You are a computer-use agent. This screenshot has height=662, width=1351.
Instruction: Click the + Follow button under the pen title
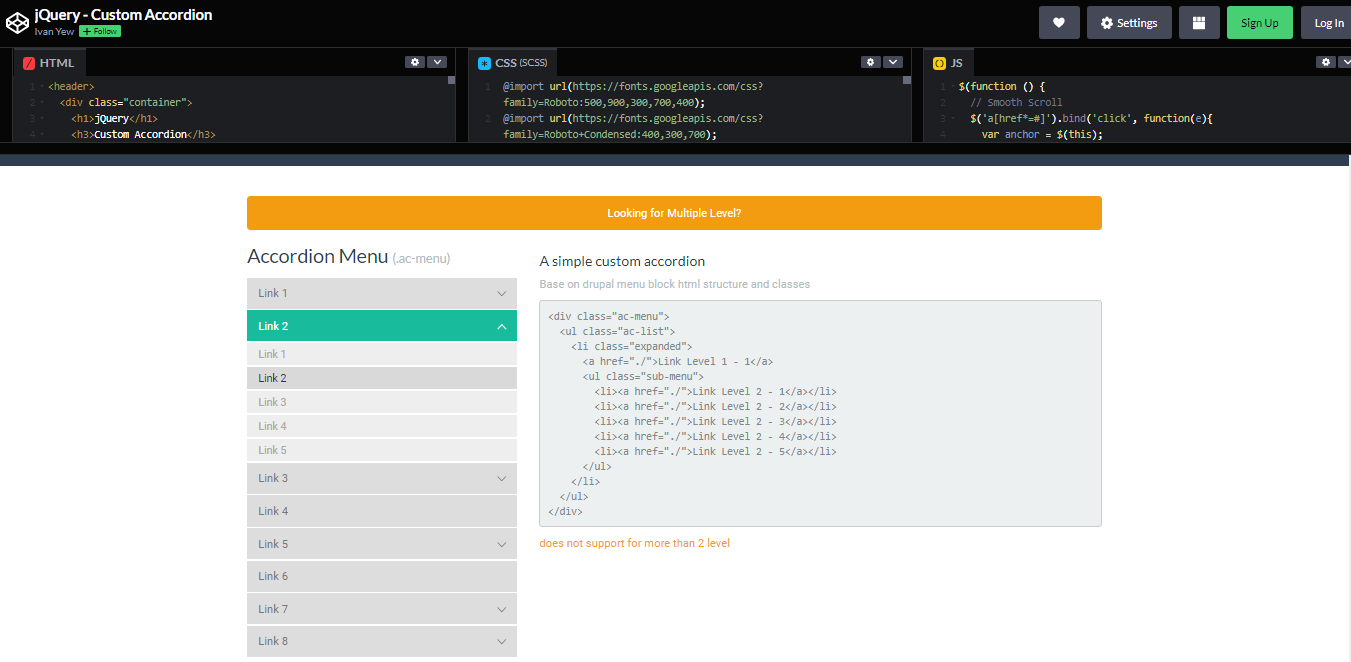tap(99, 31)
